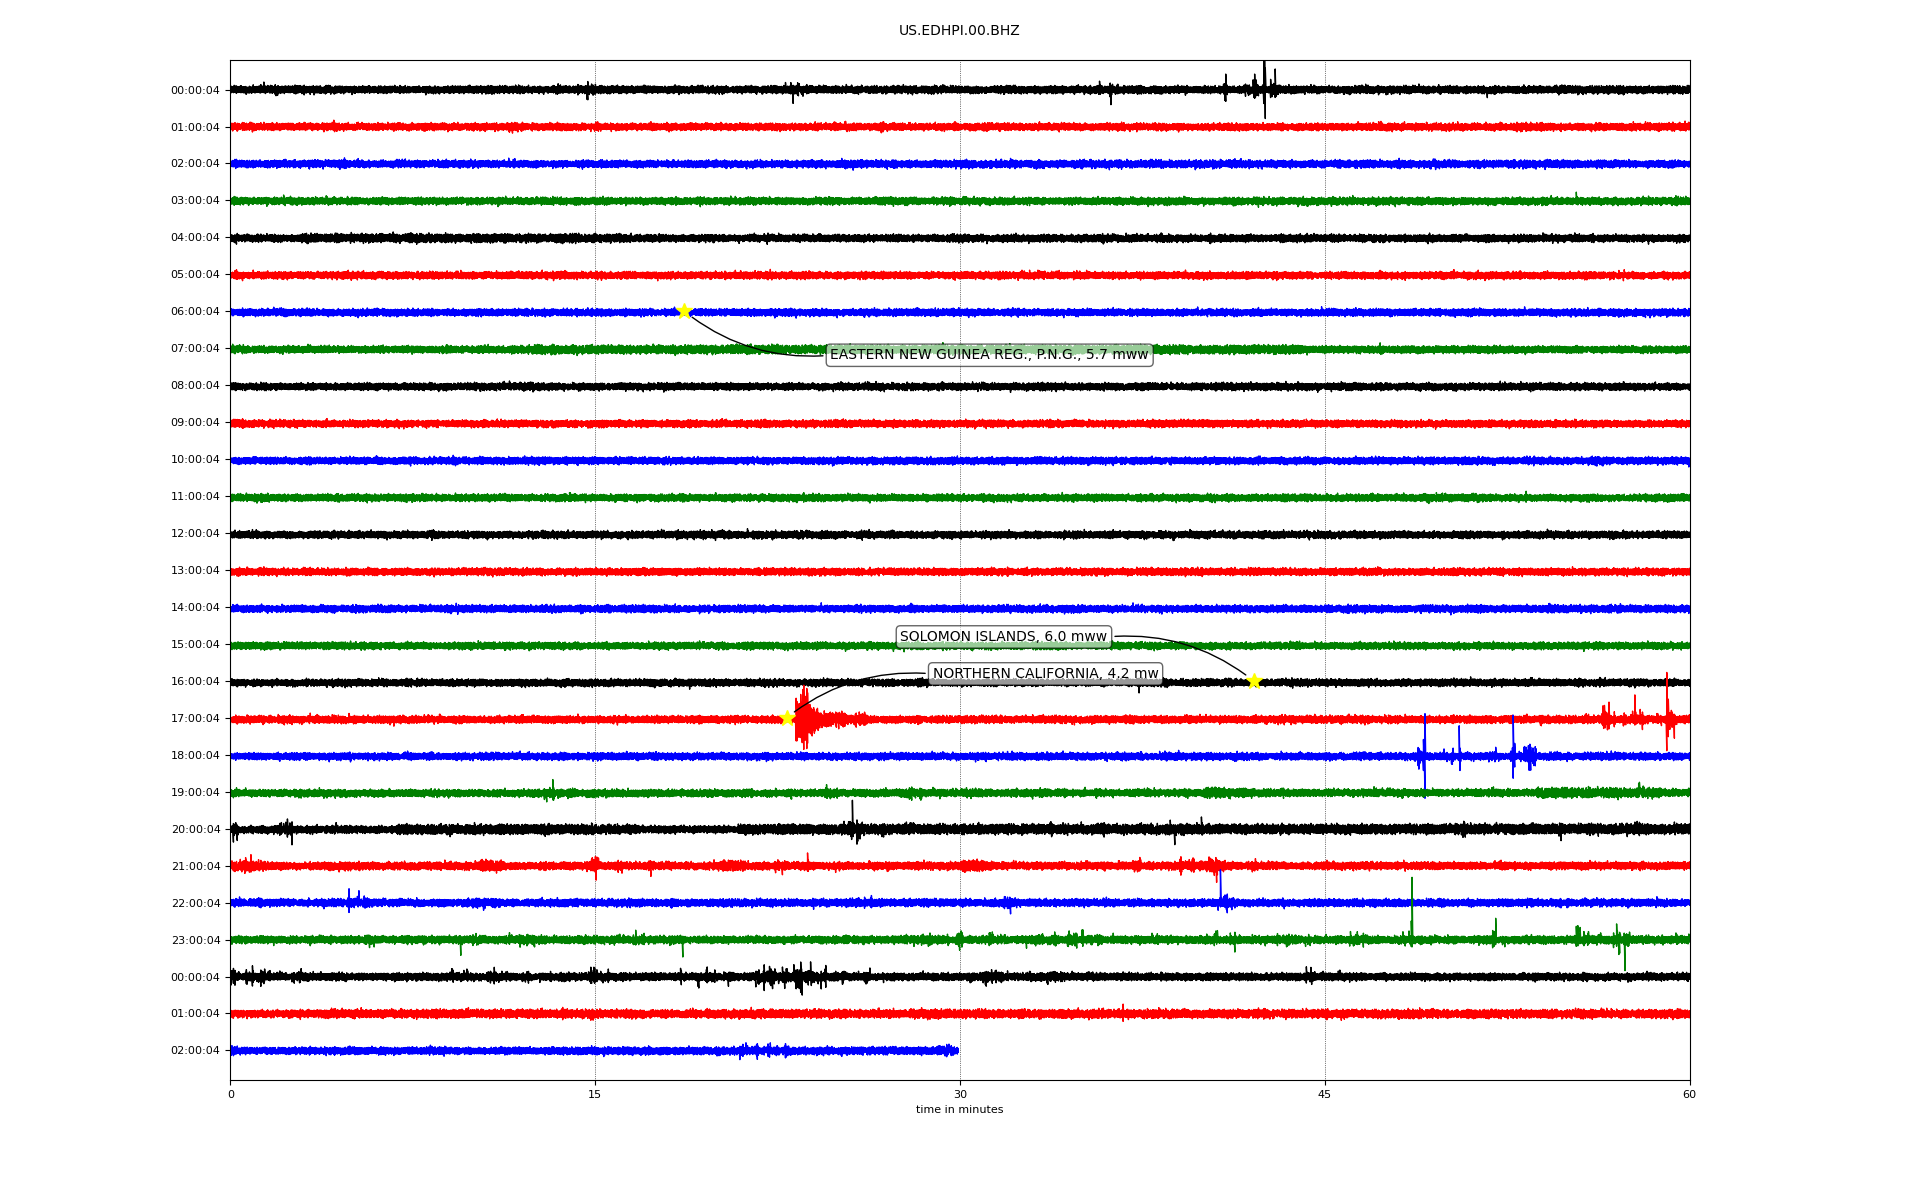
Task: Click the last 02:00:04 row label at bottom
Action: coord(195,1051)
